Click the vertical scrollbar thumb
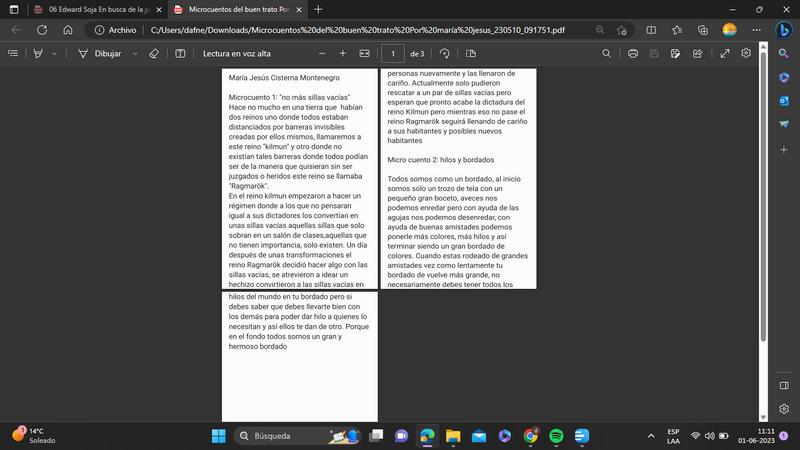 point(763,196)
